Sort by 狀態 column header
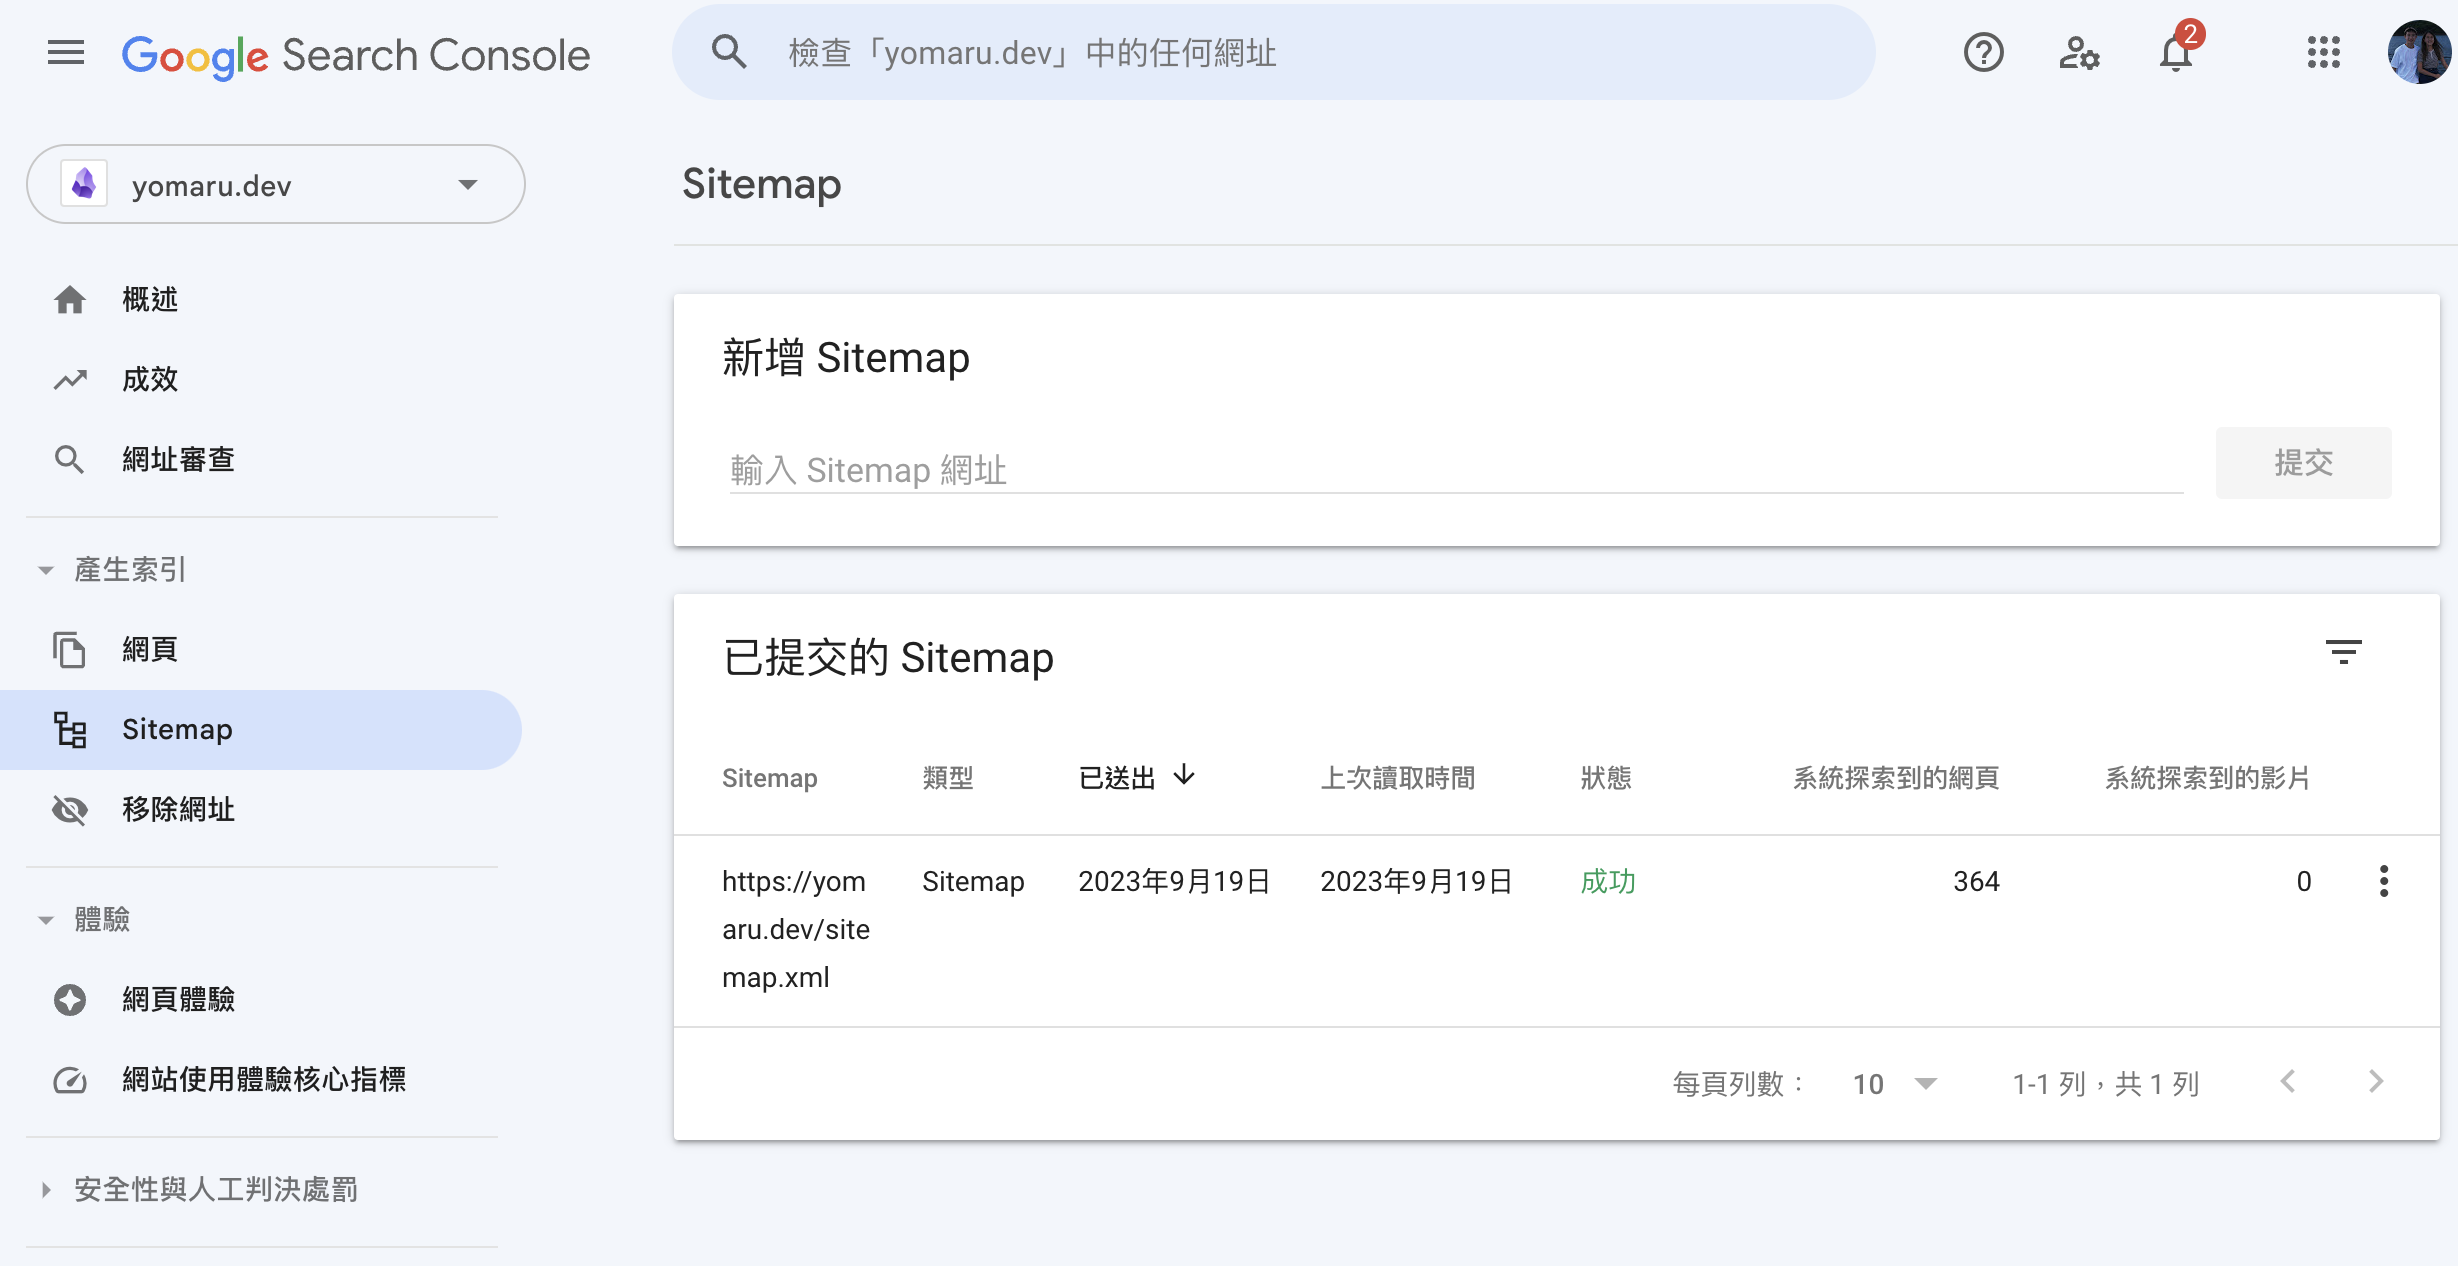This screenshot has height=1266, width=2458. click(1606, 778)
